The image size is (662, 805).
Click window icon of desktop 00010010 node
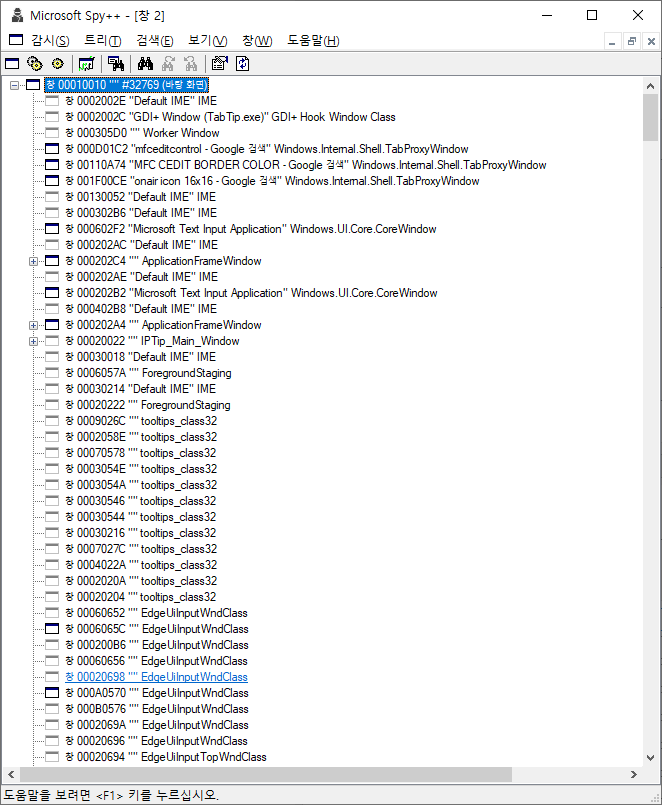tap(33, 85)
